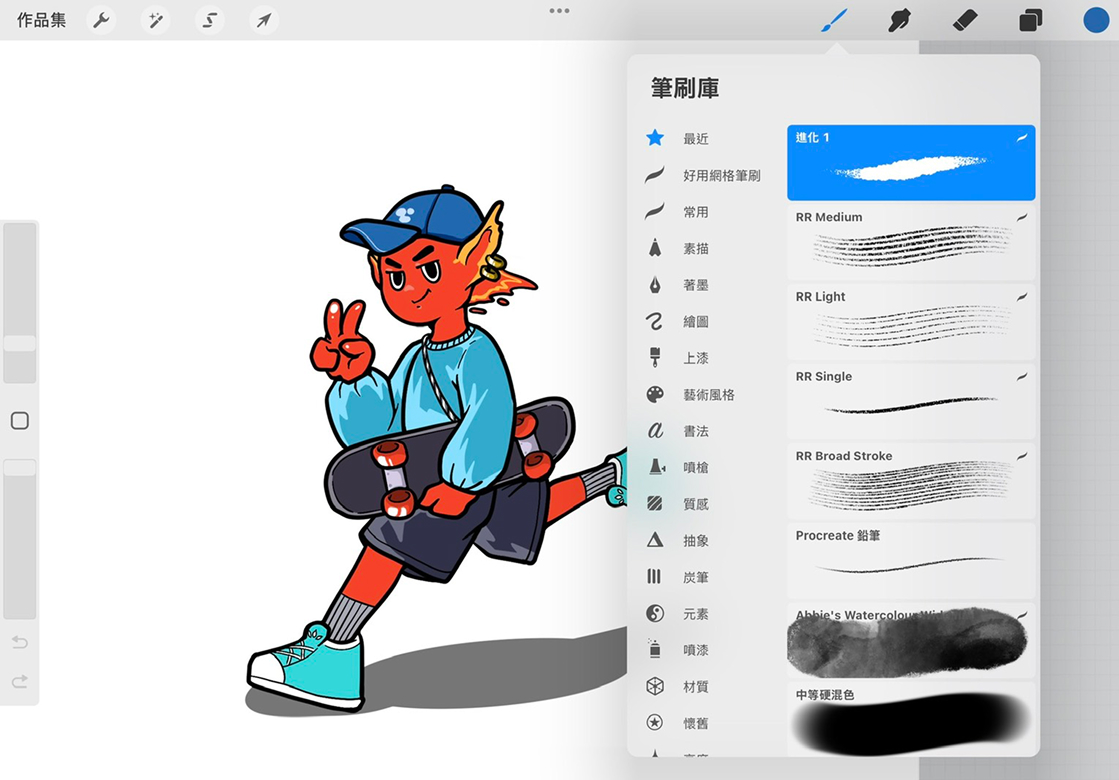The width and height of the screenshot is (1119, 780).
Task: Open the 書法 brush category
Action: tap(695, 431)
